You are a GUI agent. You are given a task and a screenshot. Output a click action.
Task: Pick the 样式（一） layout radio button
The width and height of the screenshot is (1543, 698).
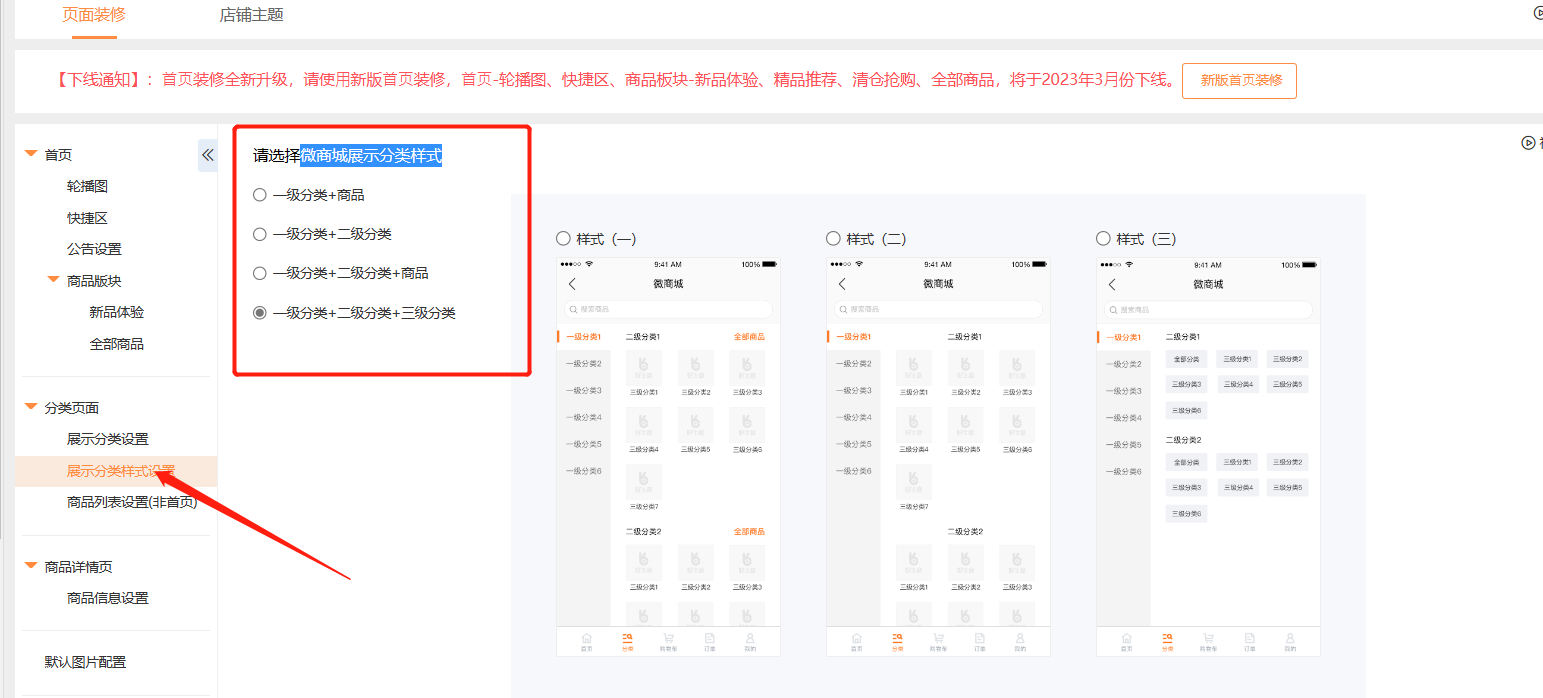tap(563, 239)
